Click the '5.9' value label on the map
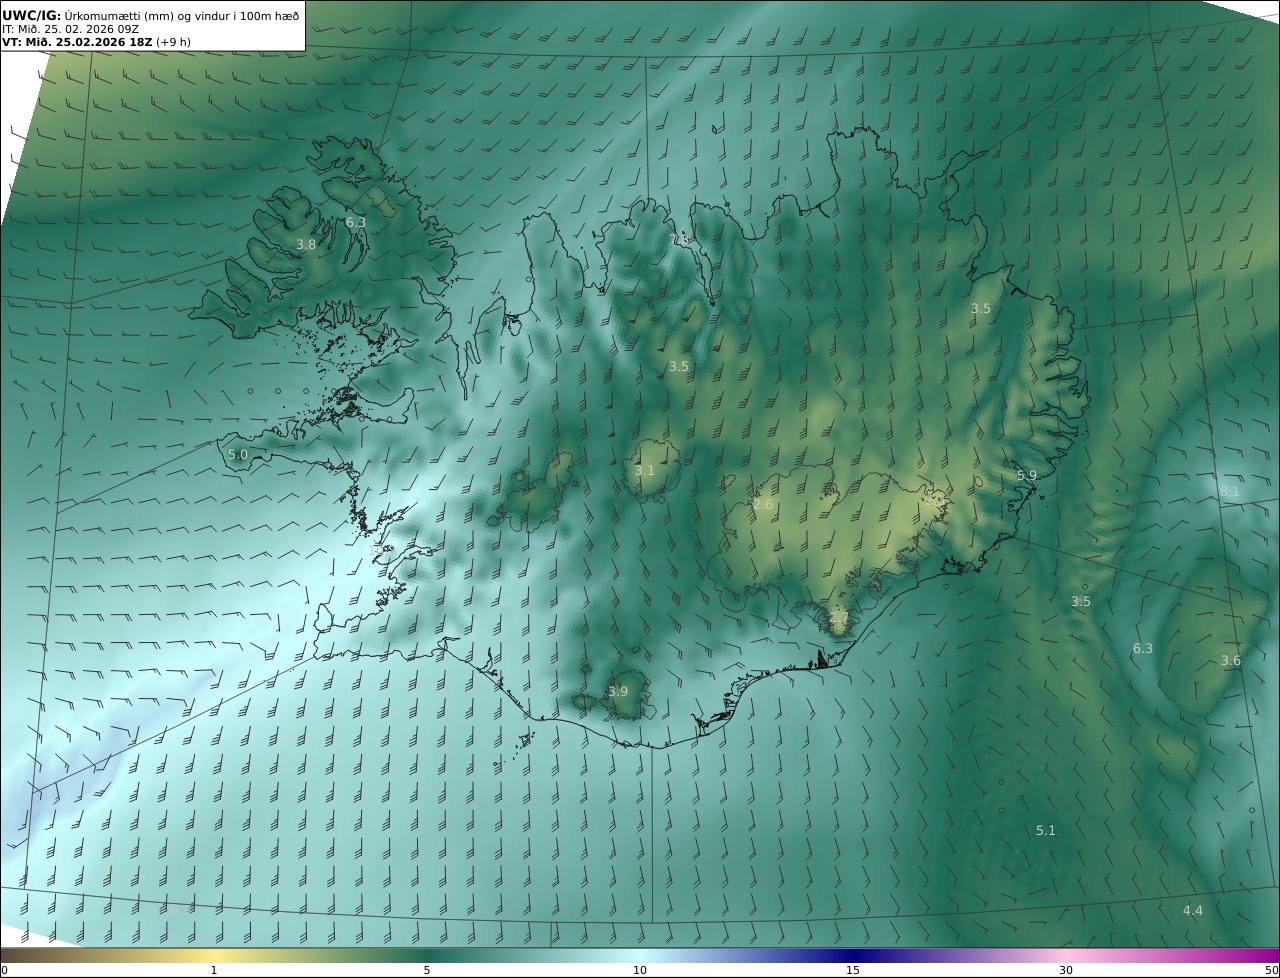 click(x=1027, y=475)
